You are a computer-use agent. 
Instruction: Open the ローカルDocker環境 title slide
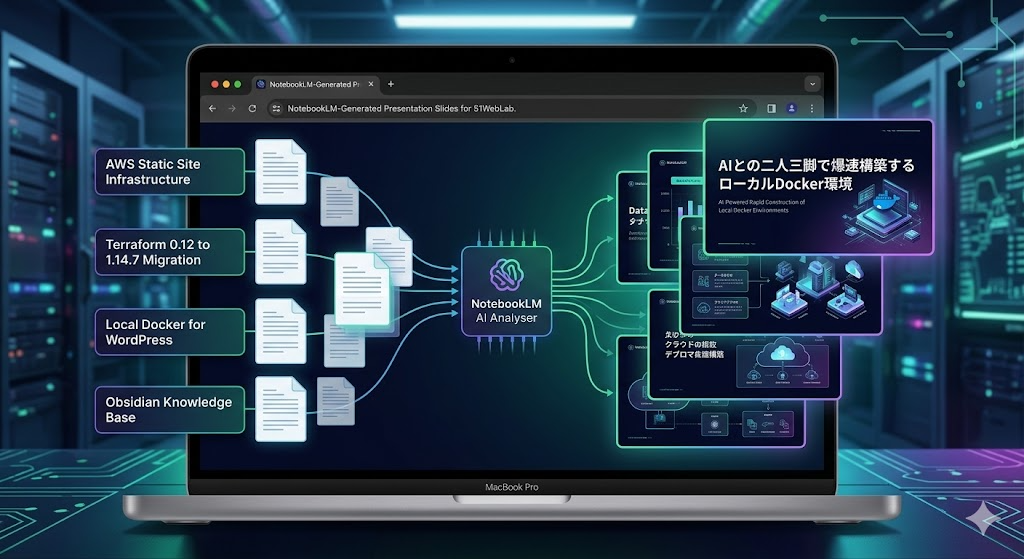[818, 187]
